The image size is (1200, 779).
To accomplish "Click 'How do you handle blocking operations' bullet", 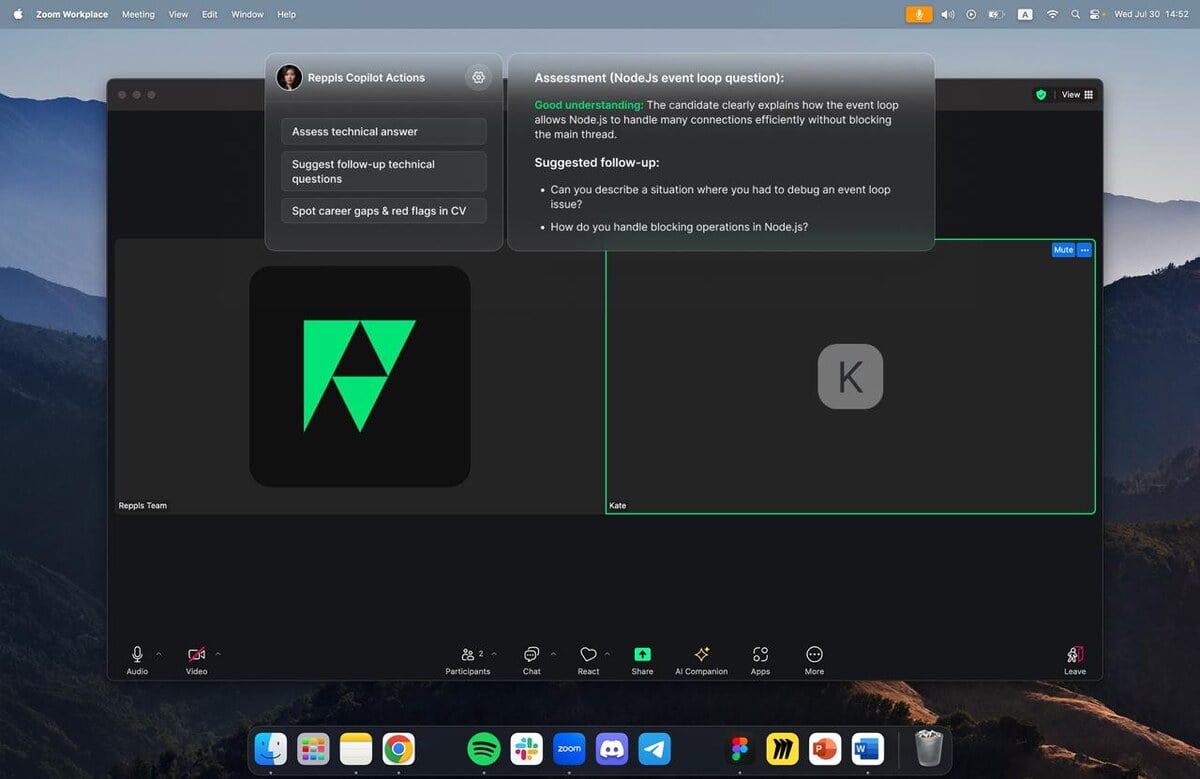I will 679,227.
